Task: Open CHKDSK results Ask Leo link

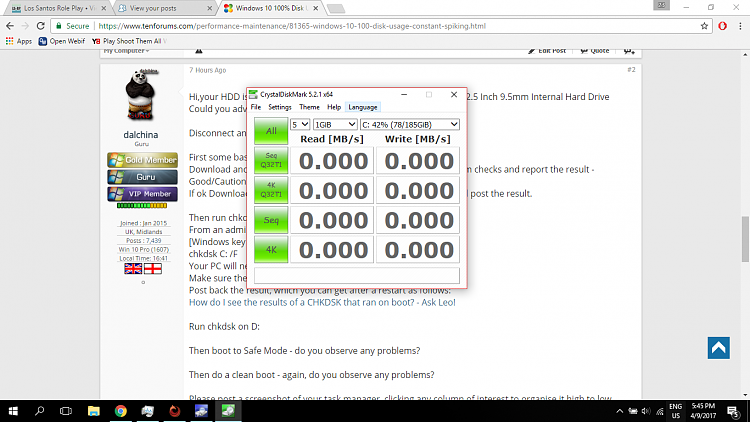Action: (x=322, y=302)
